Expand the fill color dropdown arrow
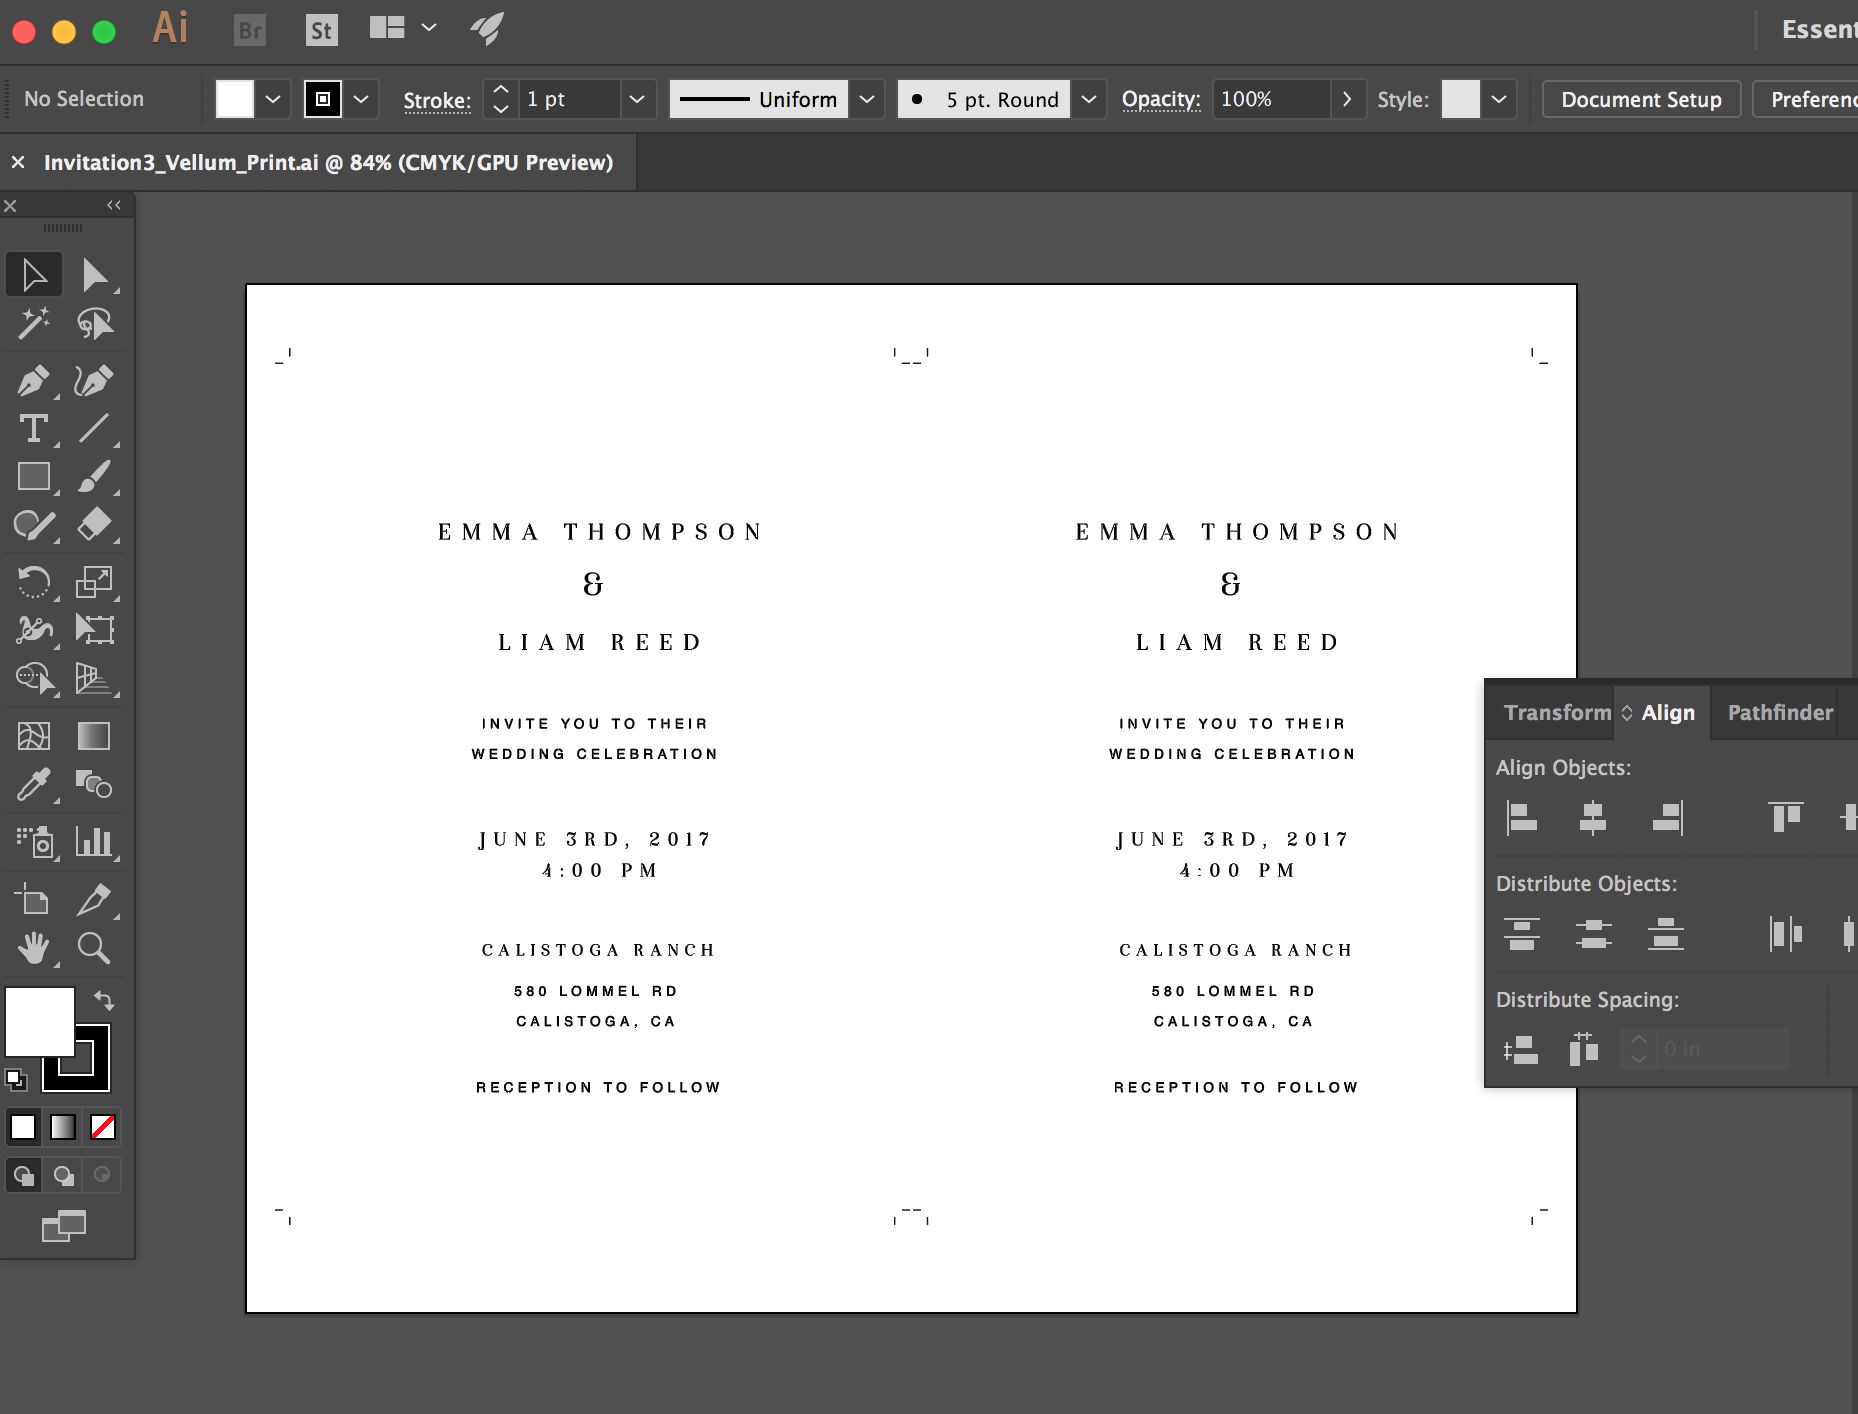The image size is (1858, 1414). [x=273, y=99]
